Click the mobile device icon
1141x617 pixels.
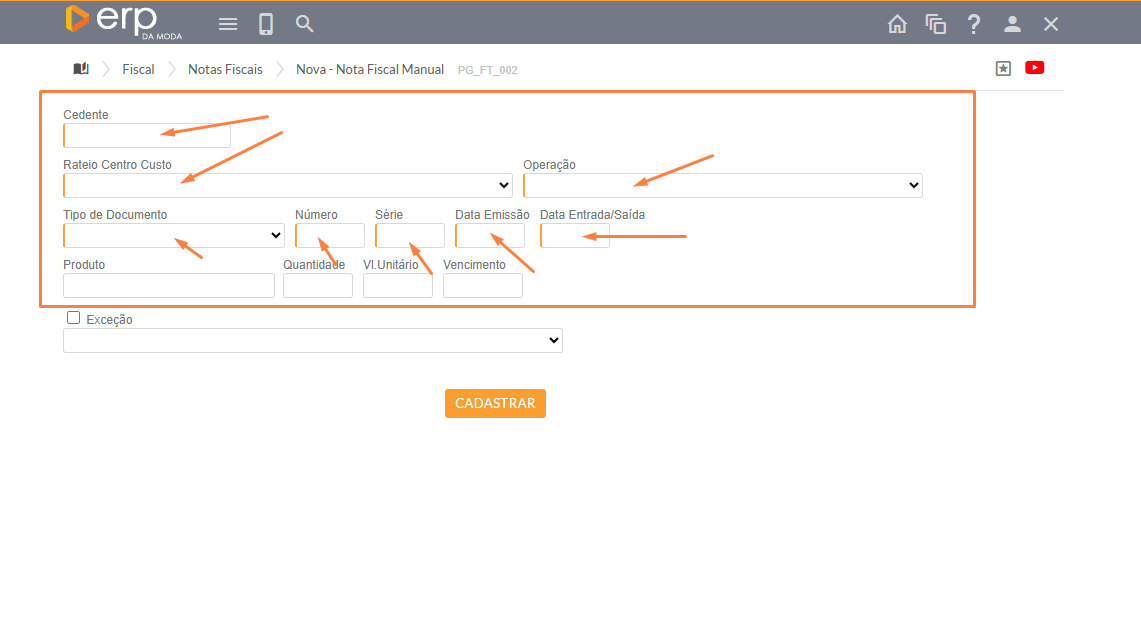[266, 24]
